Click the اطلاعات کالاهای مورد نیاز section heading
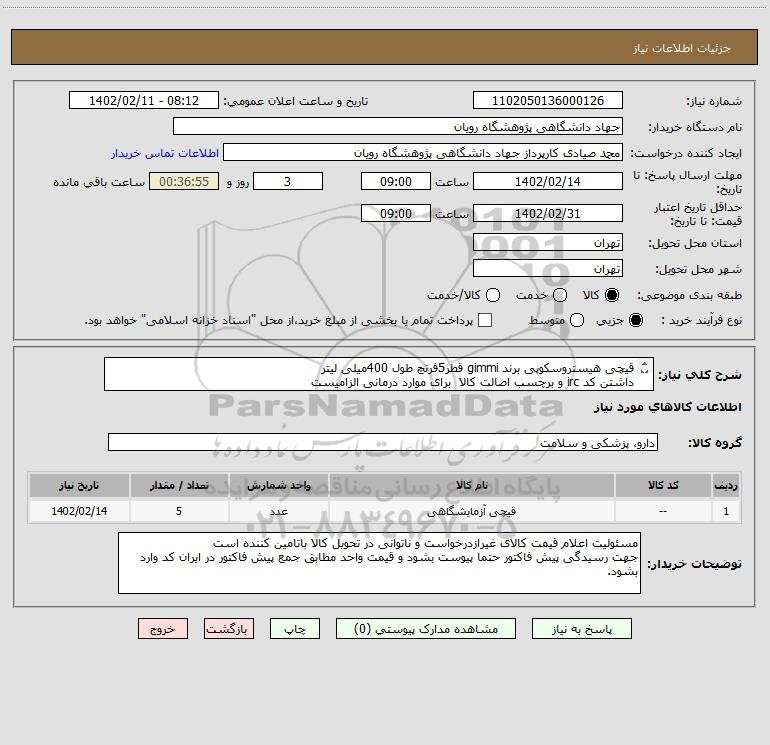 [x=668, y=407]
